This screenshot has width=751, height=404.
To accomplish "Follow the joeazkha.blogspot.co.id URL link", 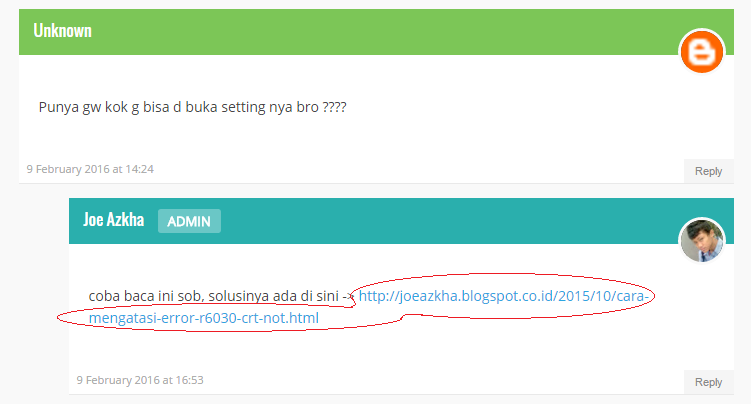I will 503,296.
